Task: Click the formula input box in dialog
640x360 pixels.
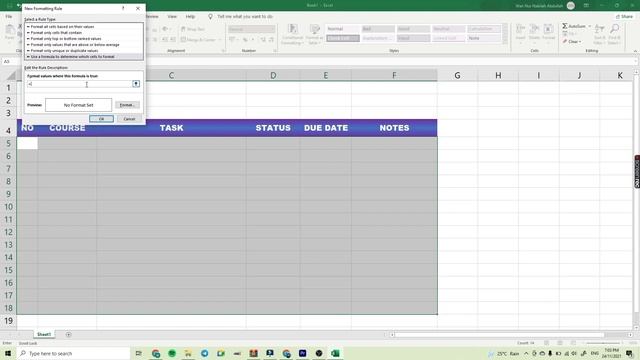Action: click(79, 84)
